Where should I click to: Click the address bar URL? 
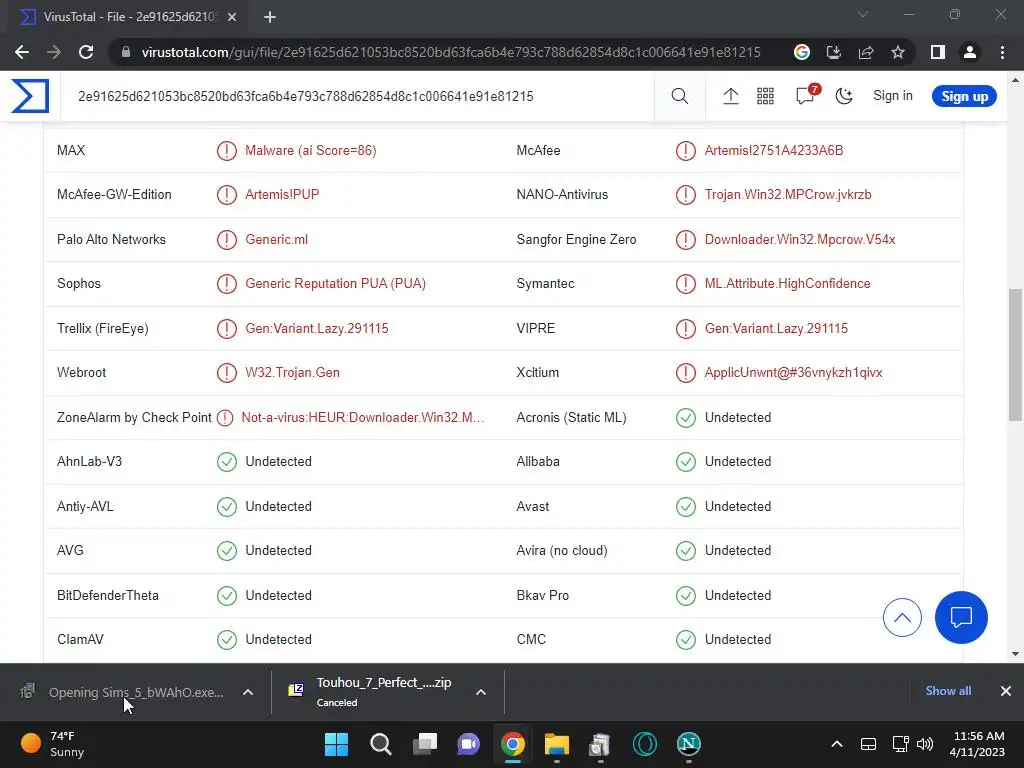pyautogui.click(x=451, y=52)
